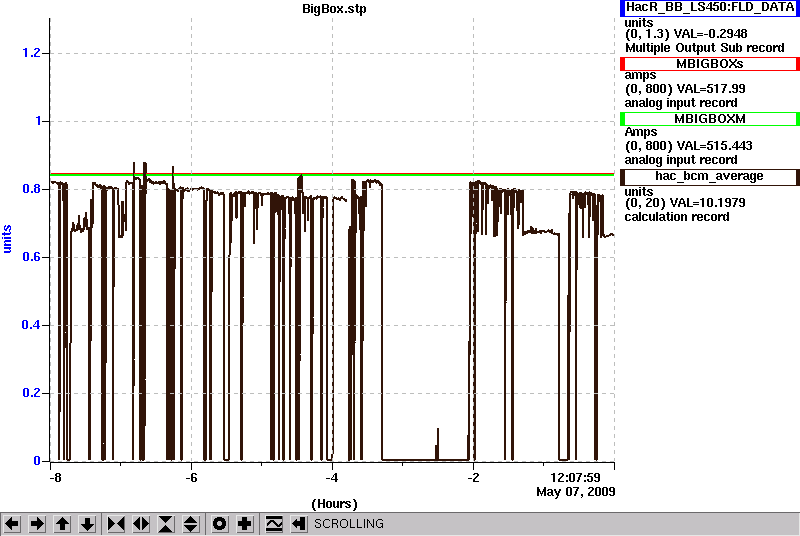
Task: Click the -4 x-axis tick label
Action: (332, 478)
